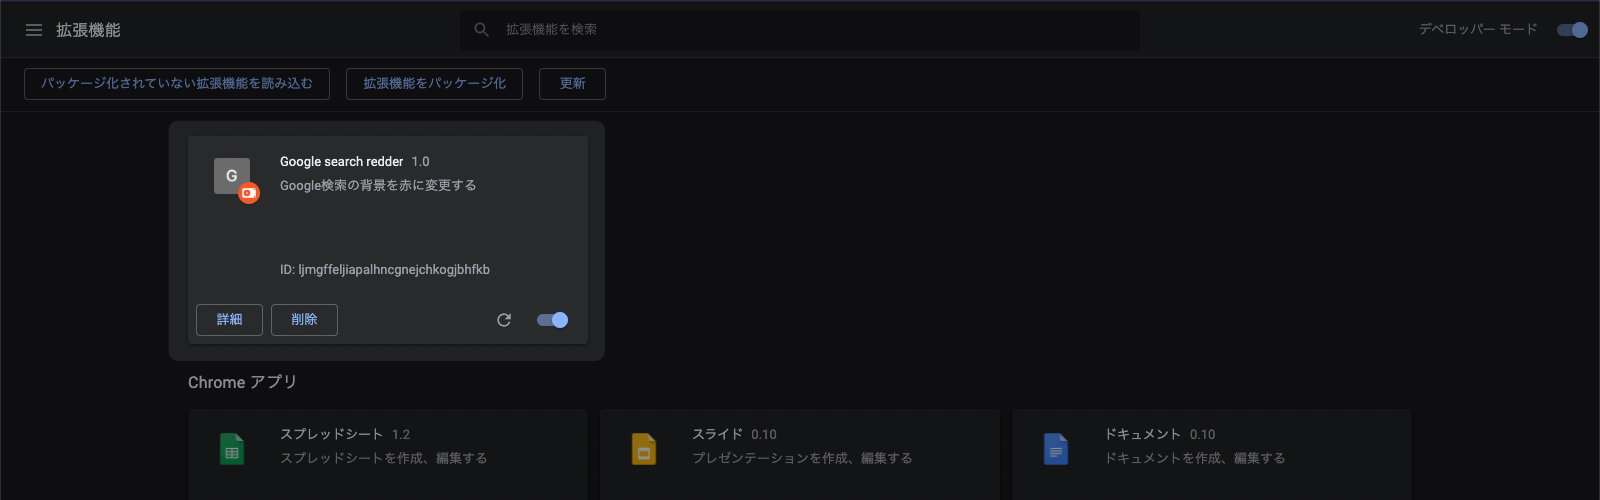Viewport: 1600px width, 500px height.
Task: Click the 拡張機能 page title
Action: click(88, 30)
